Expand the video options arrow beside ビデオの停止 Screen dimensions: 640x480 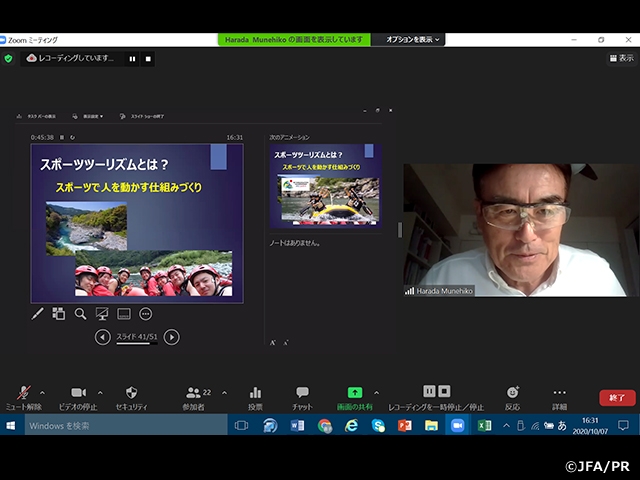tap(100, 392)
